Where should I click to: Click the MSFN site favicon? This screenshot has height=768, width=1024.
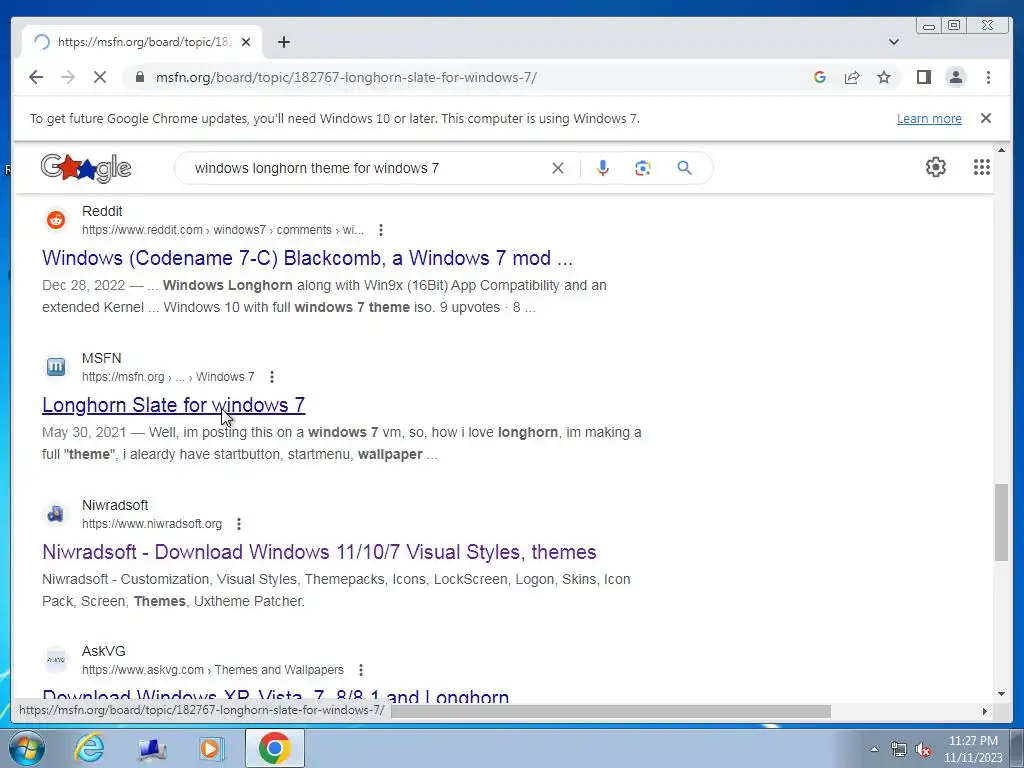(x=56, y=367)
